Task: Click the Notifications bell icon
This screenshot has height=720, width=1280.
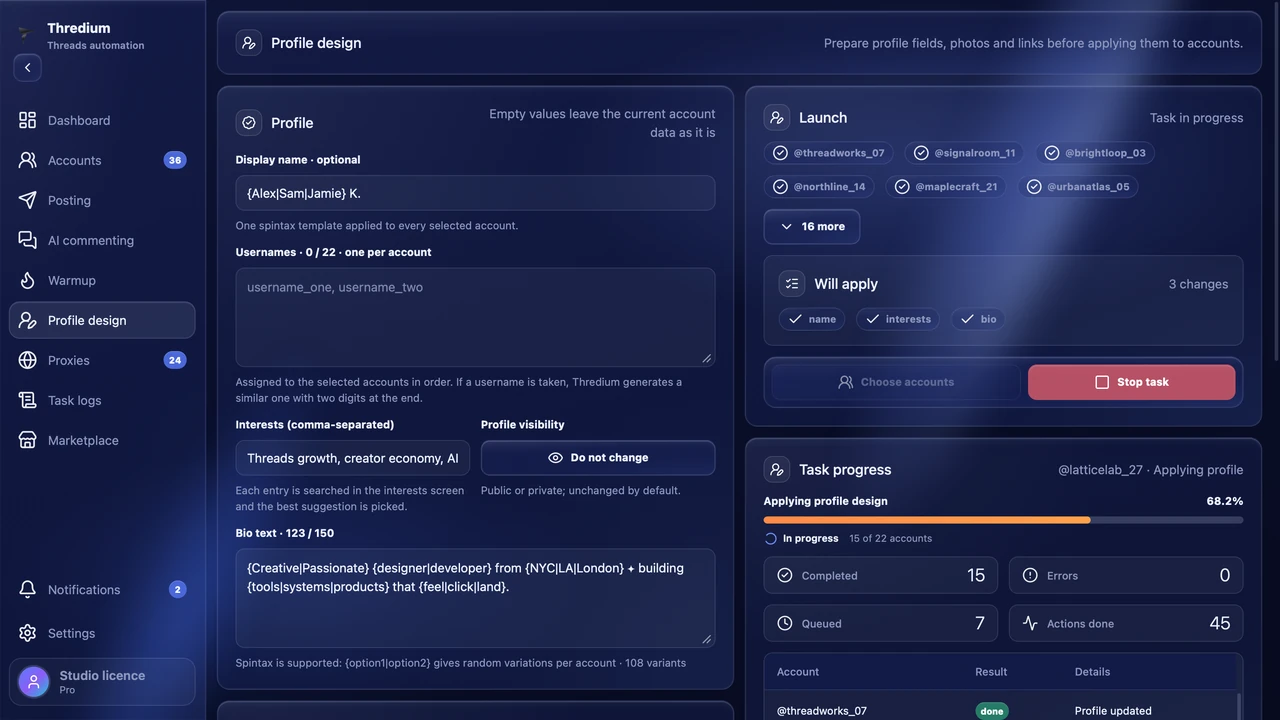Action: pyautogui.click(x=28, y=589)
